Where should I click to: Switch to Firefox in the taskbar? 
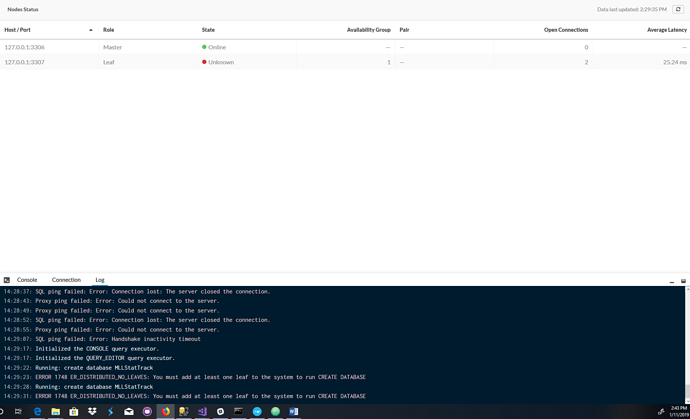point(165,412)
